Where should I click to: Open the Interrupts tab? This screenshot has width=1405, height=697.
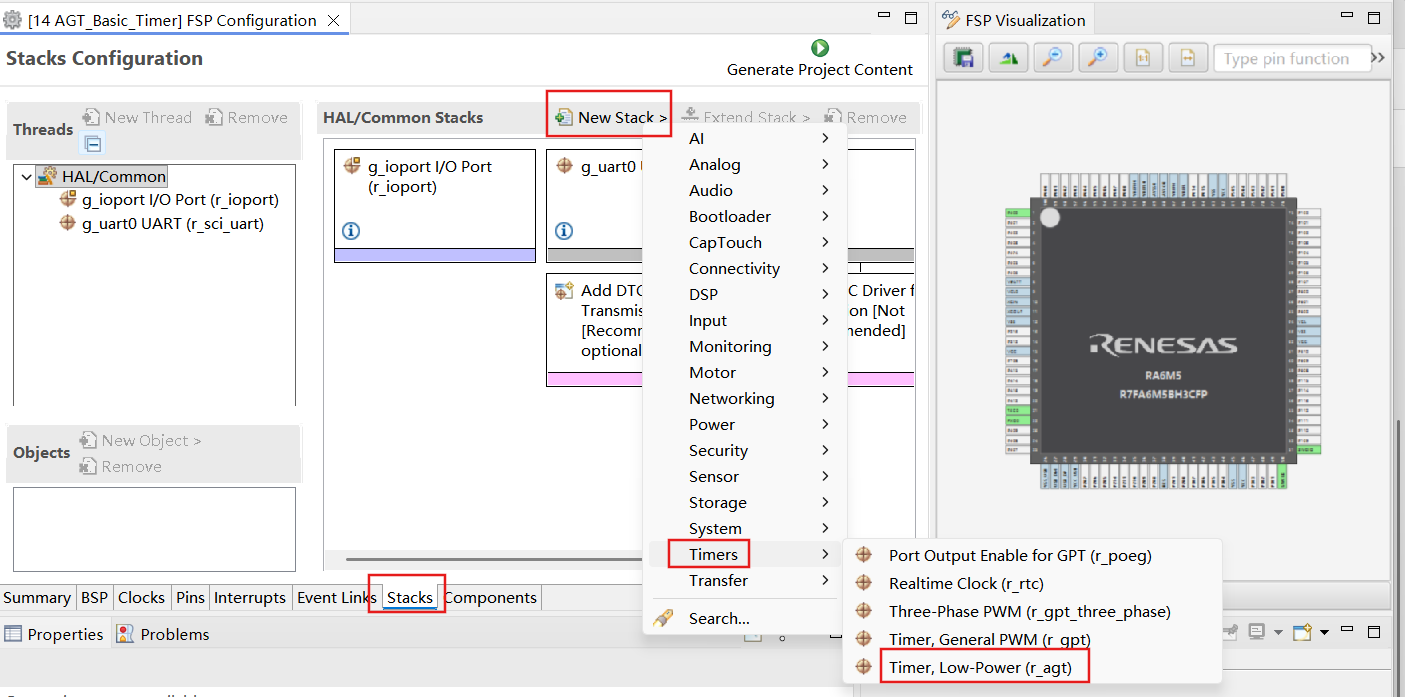tap(250, 597)
